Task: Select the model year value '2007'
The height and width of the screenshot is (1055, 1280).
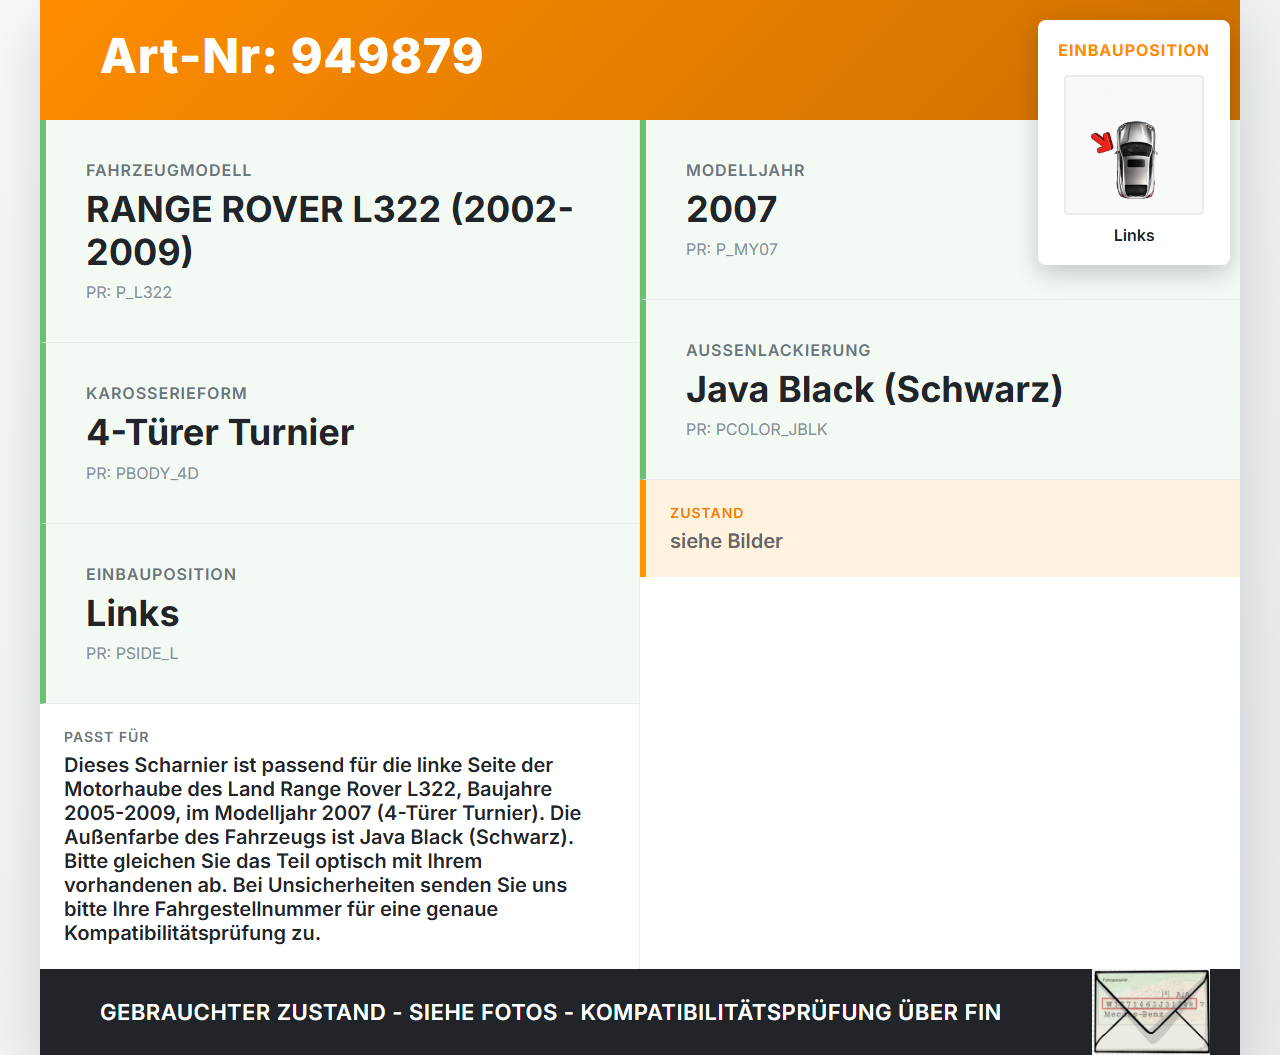Action: [x=732, y=209]
